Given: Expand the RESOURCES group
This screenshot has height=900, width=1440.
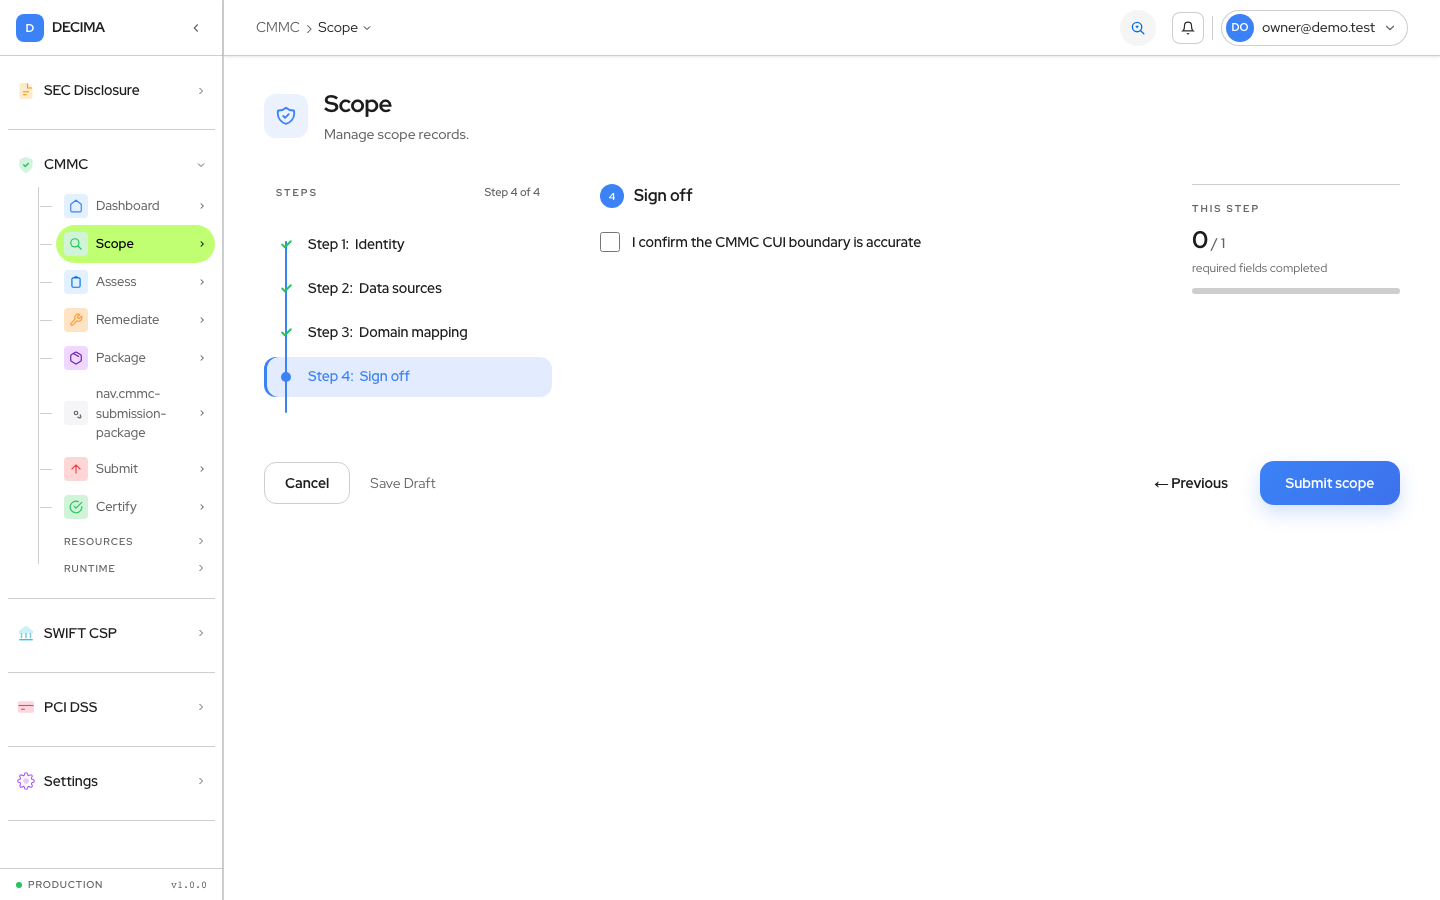Looking at the screenshot, I should pos(135,542).
